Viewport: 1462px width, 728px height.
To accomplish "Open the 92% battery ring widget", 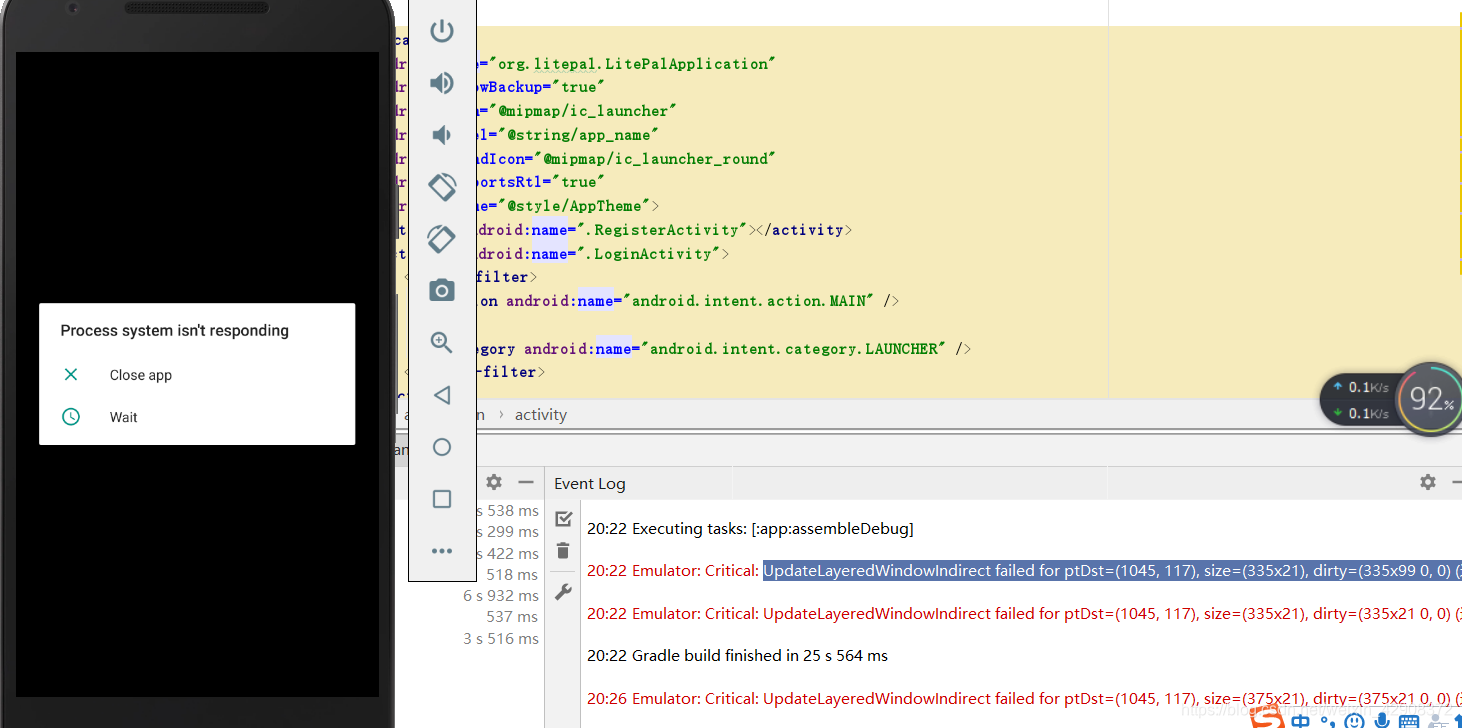I will [1428, 398].
